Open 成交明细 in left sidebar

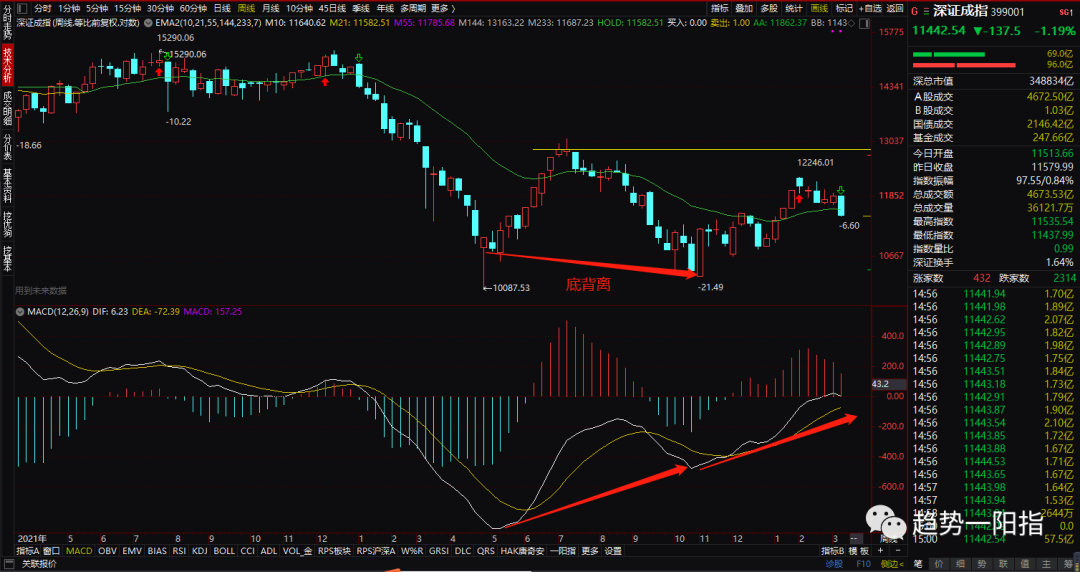[x=8, y=108]
